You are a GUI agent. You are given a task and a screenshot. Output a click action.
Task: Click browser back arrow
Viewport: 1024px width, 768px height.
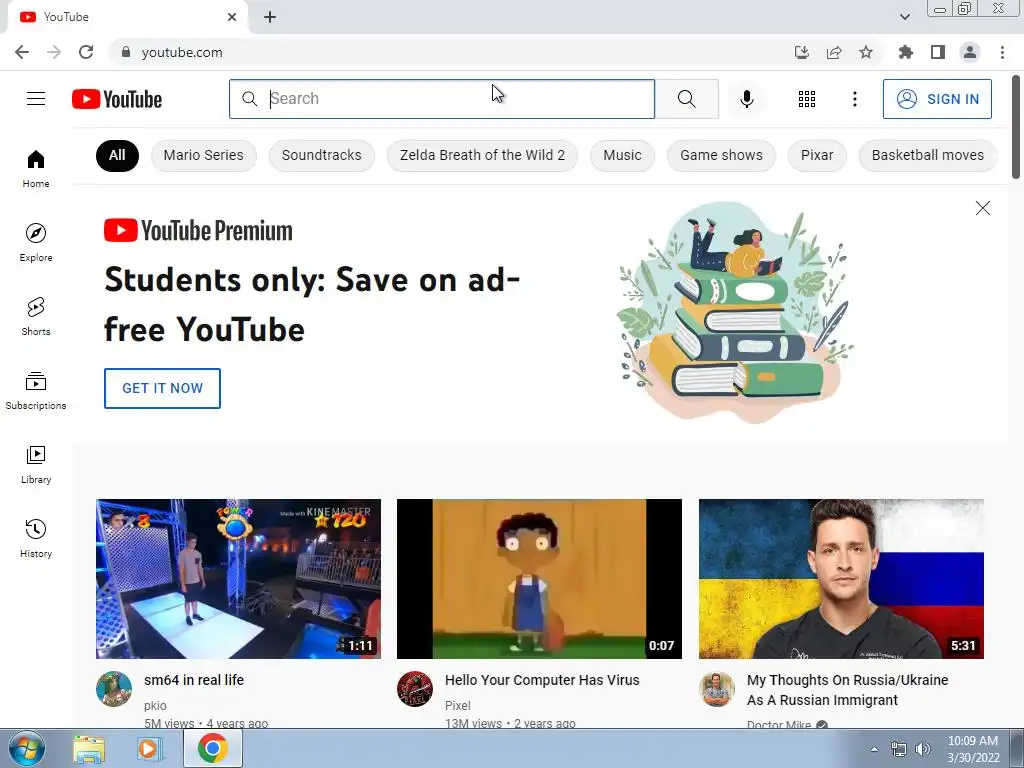point(22,52)
